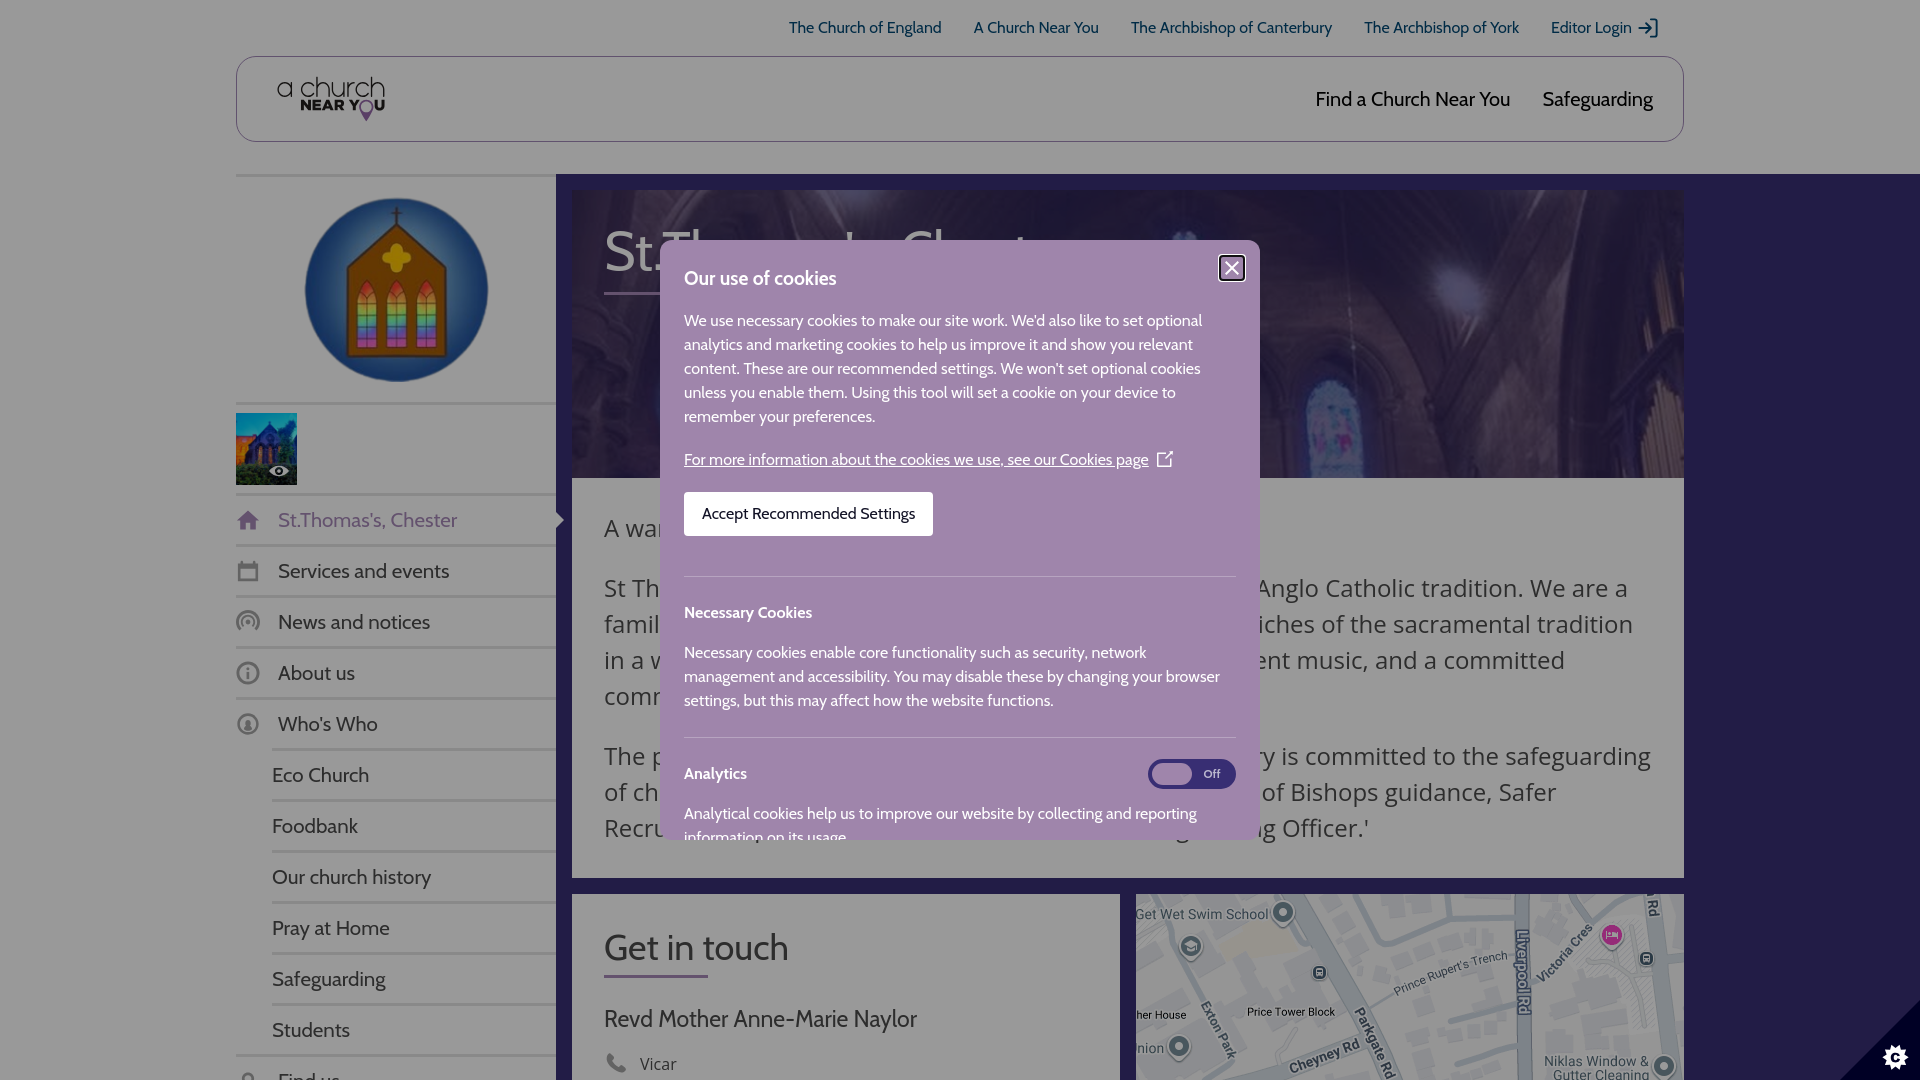Open The Archbishop of Canterbury link
Viewport: 1920px width, 1080px height.
1231,28
